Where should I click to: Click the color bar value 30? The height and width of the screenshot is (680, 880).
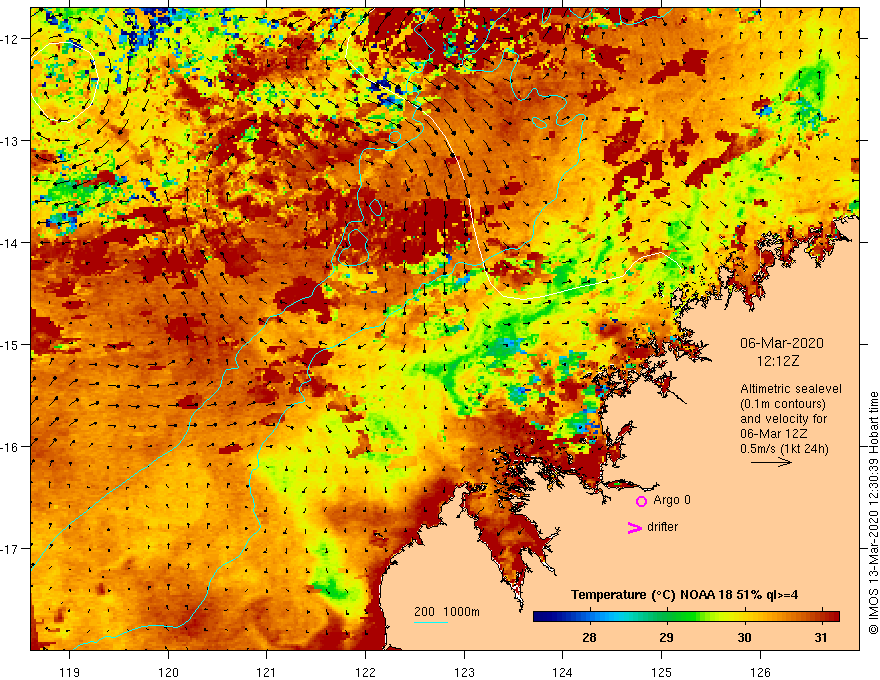[x=744, y=637]
